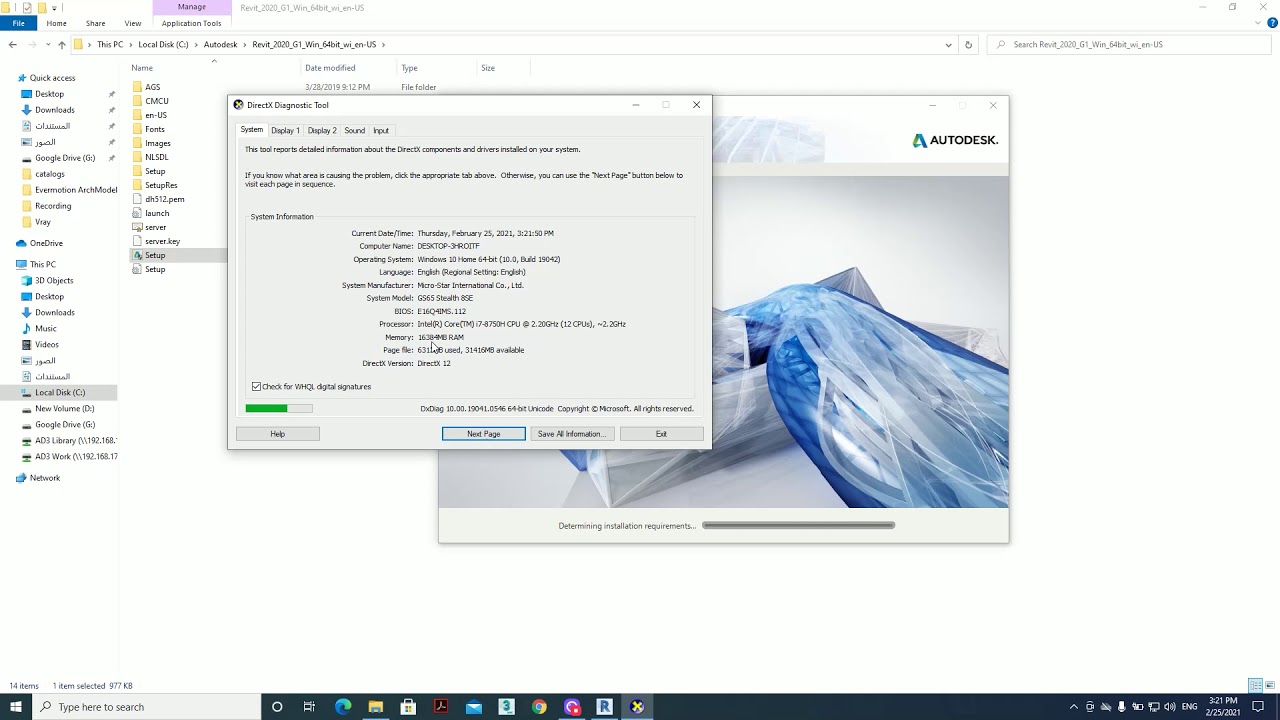
Task: Click the Exit button in DxDiag
Action: point(661,434)
